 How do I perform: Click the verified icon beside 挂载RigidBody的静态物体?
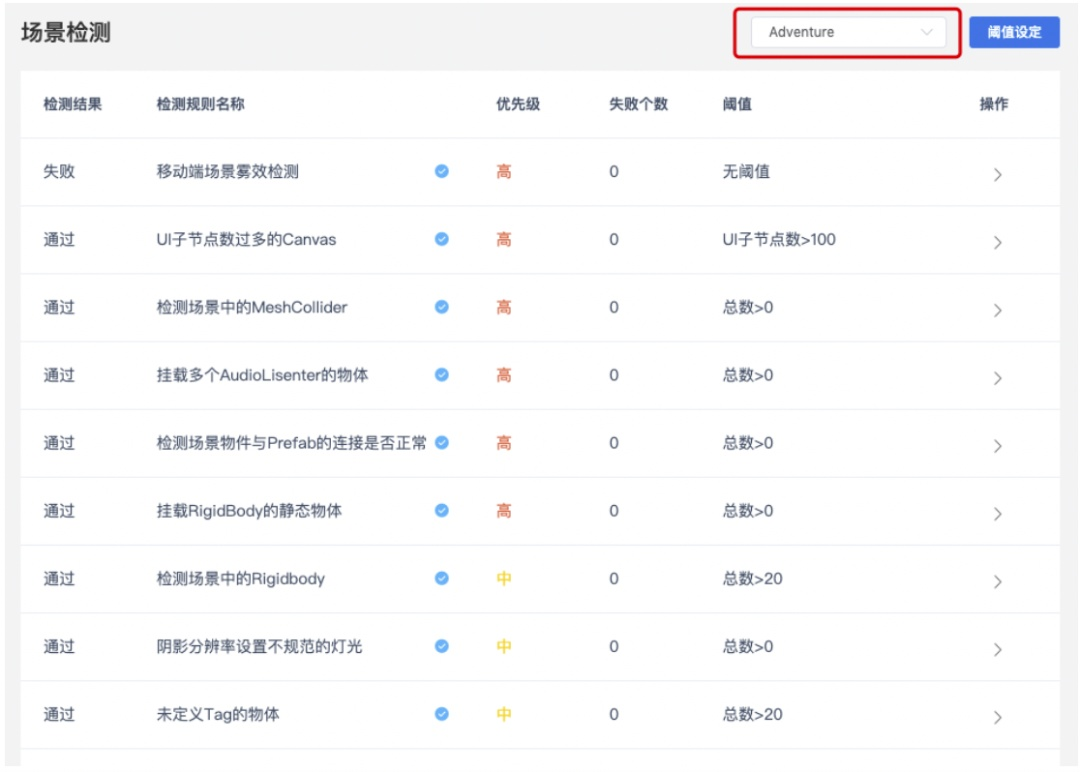click(441, 510)
